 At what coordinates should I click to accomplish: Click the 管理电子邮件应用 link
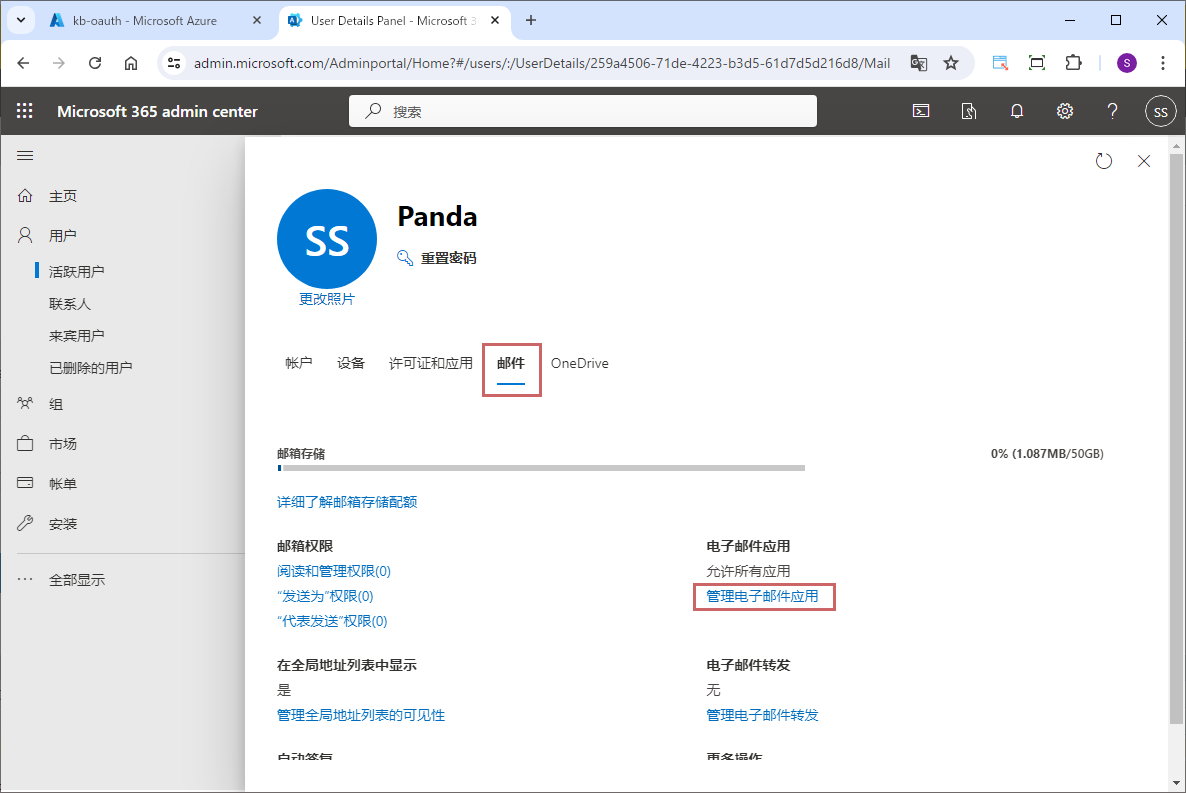pos(762,596)
